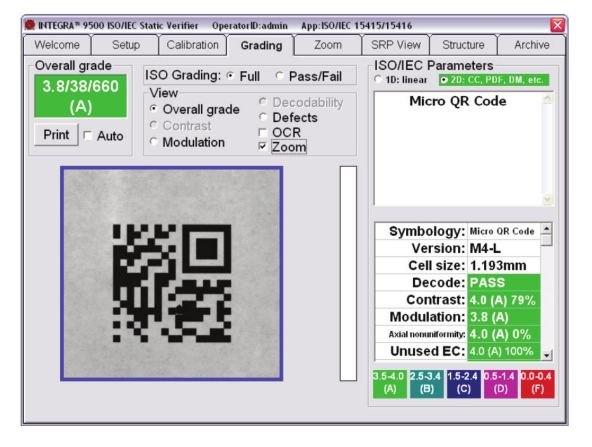Click up arrow of parameters table scrollbar
Image resolution: width=592 pixels, height=447 pixels.
tap(546, 228)
